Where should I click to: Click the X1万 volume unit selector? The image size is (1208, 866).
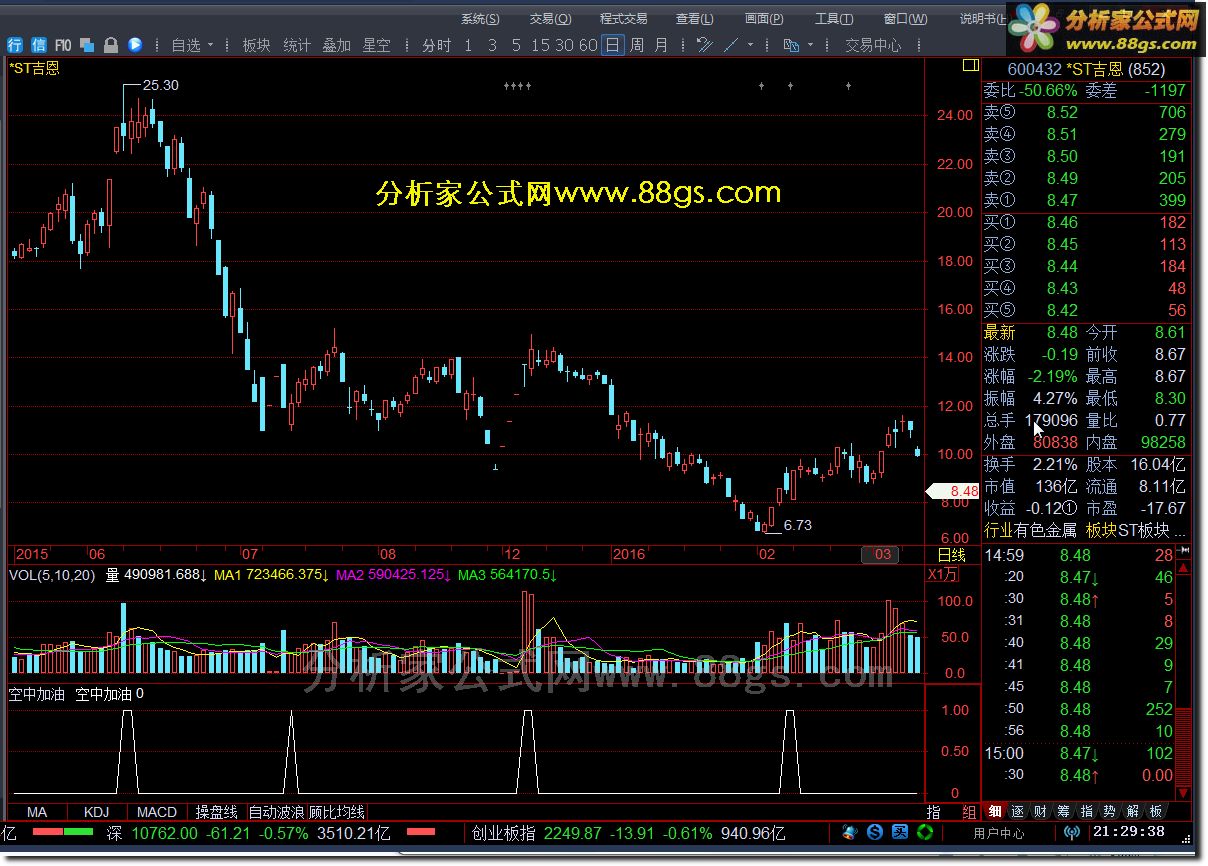(943, 575)
